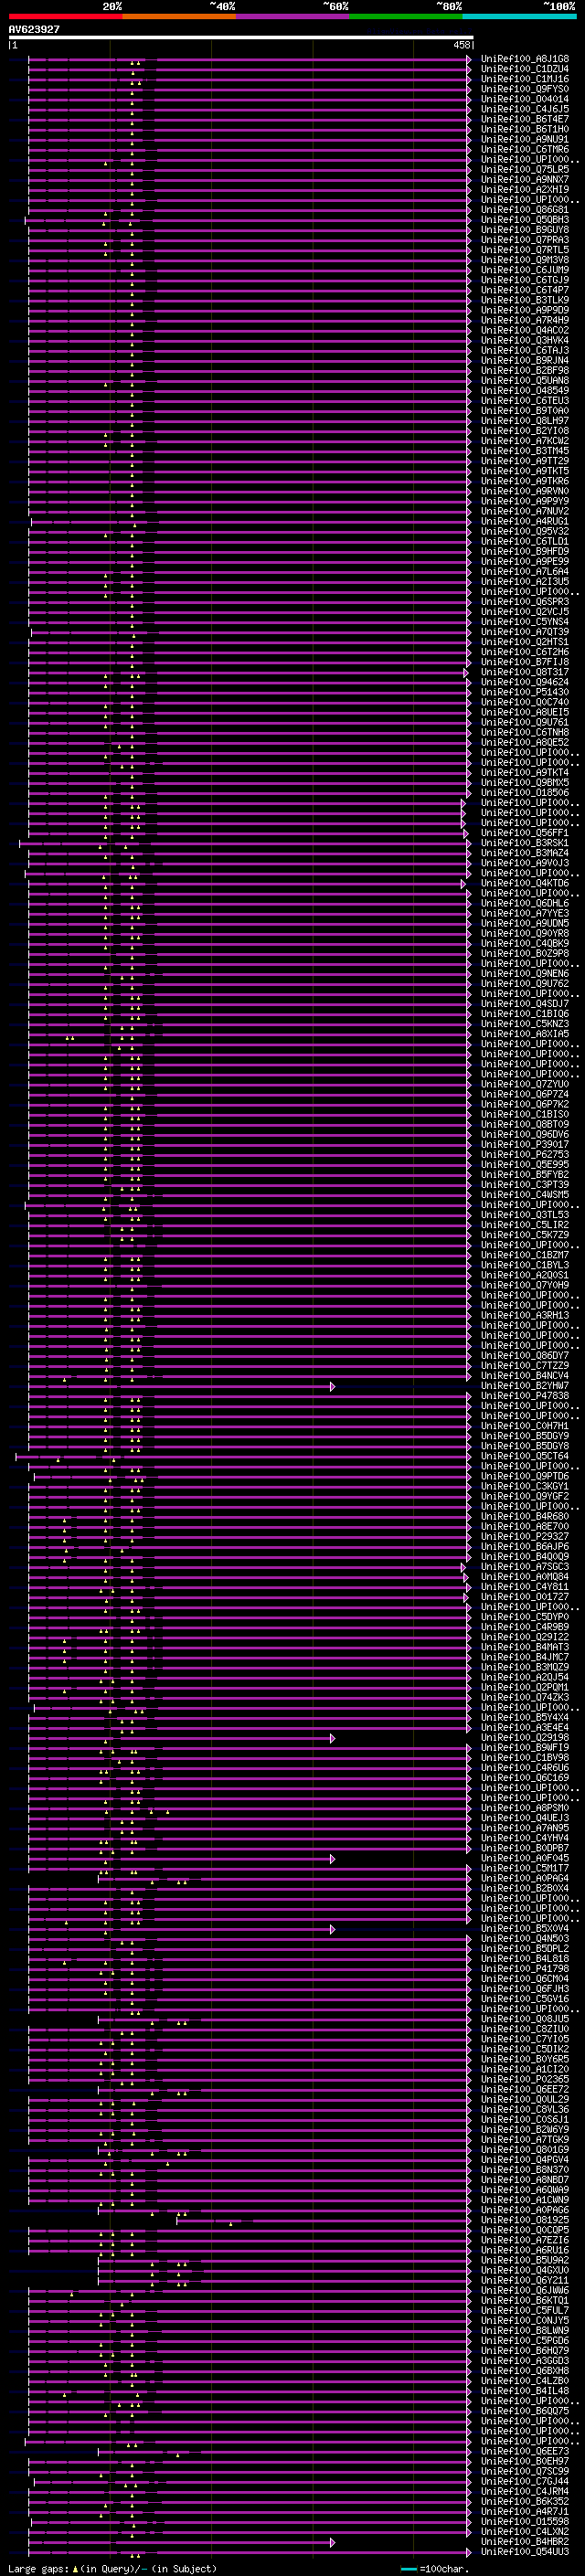
Task: Select hit label UniRef100_Q7SC99
Action: click(x=525, y=2471)
